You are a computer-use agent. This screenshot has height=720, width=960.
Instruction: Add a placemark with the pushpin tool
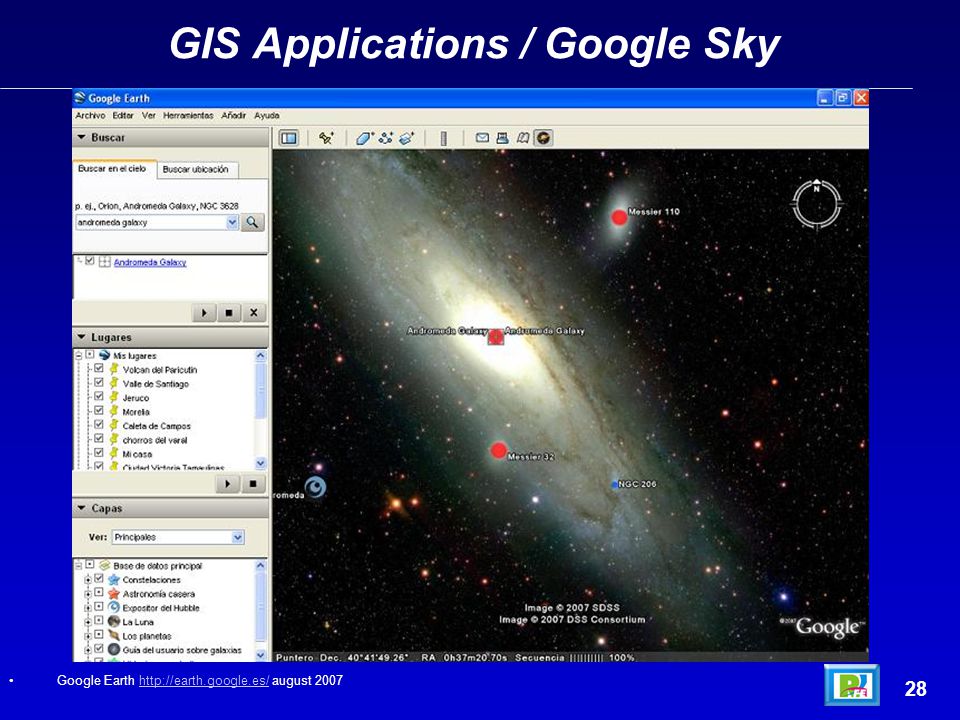326,138
